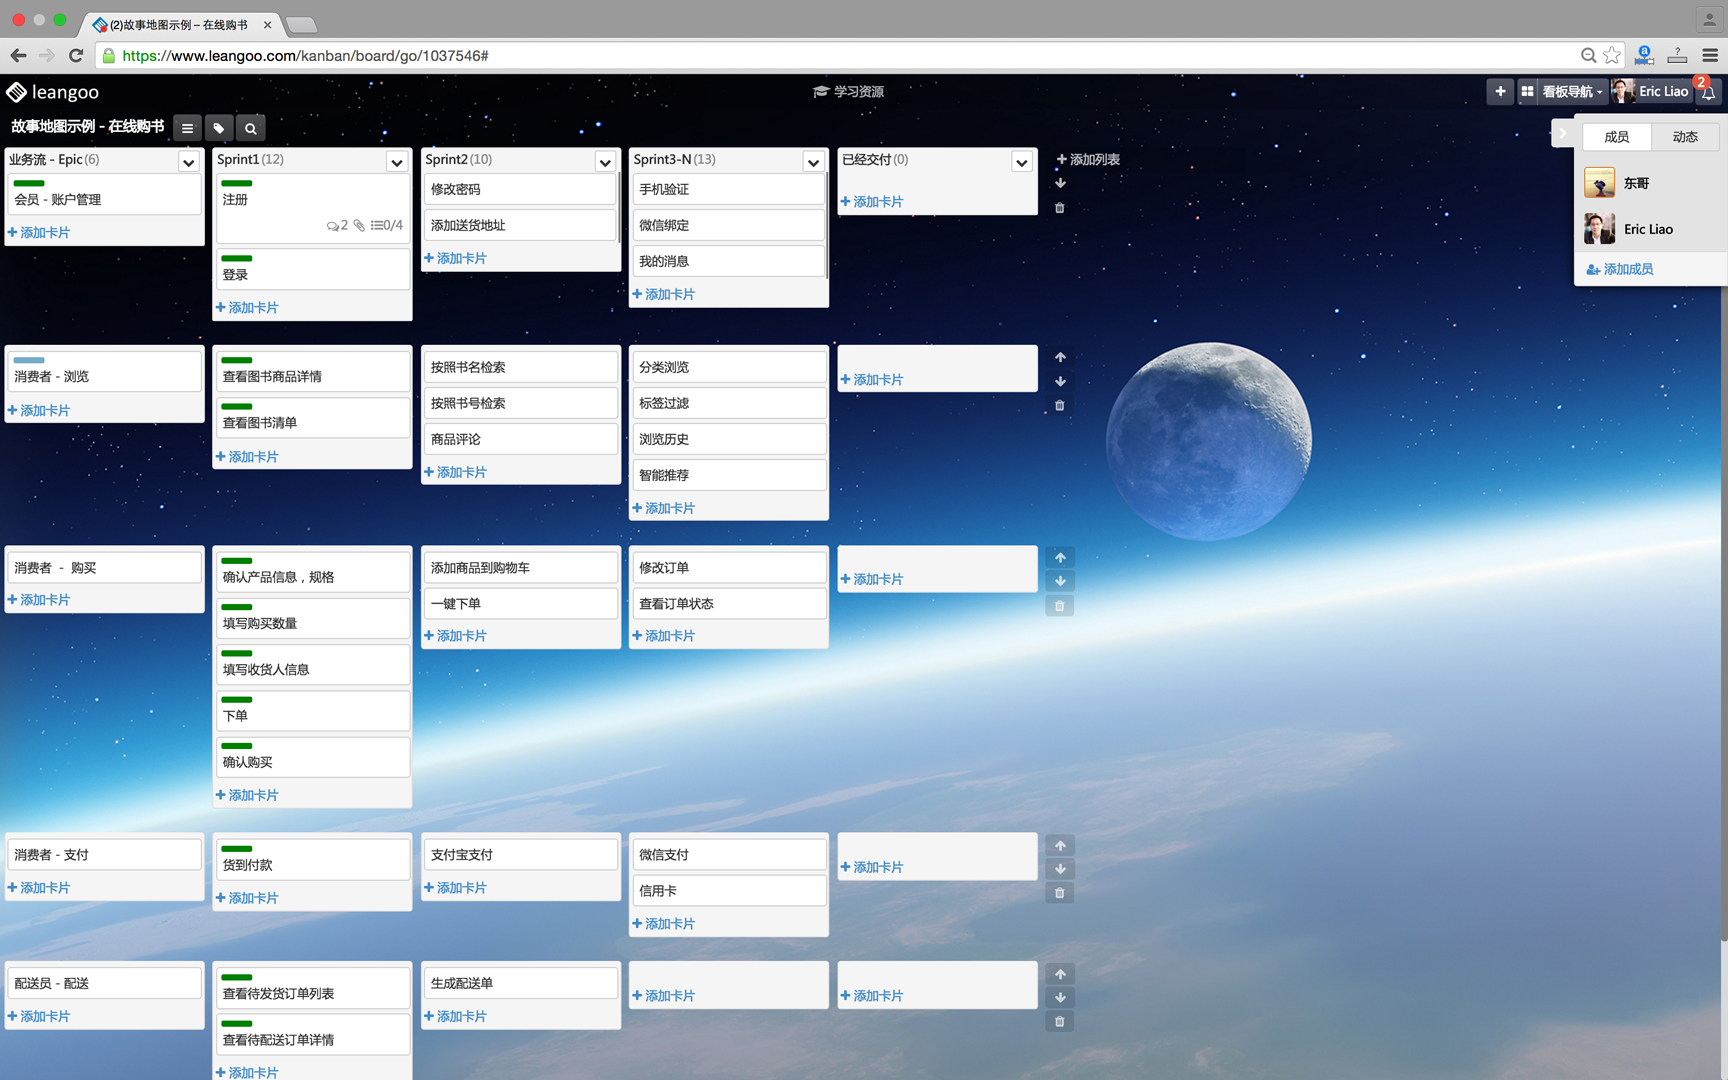Click the leangoo logo
Image resolution: width=1728 pixels, height=1080 pixels.
pyautogui.click(x=53, y=92)
